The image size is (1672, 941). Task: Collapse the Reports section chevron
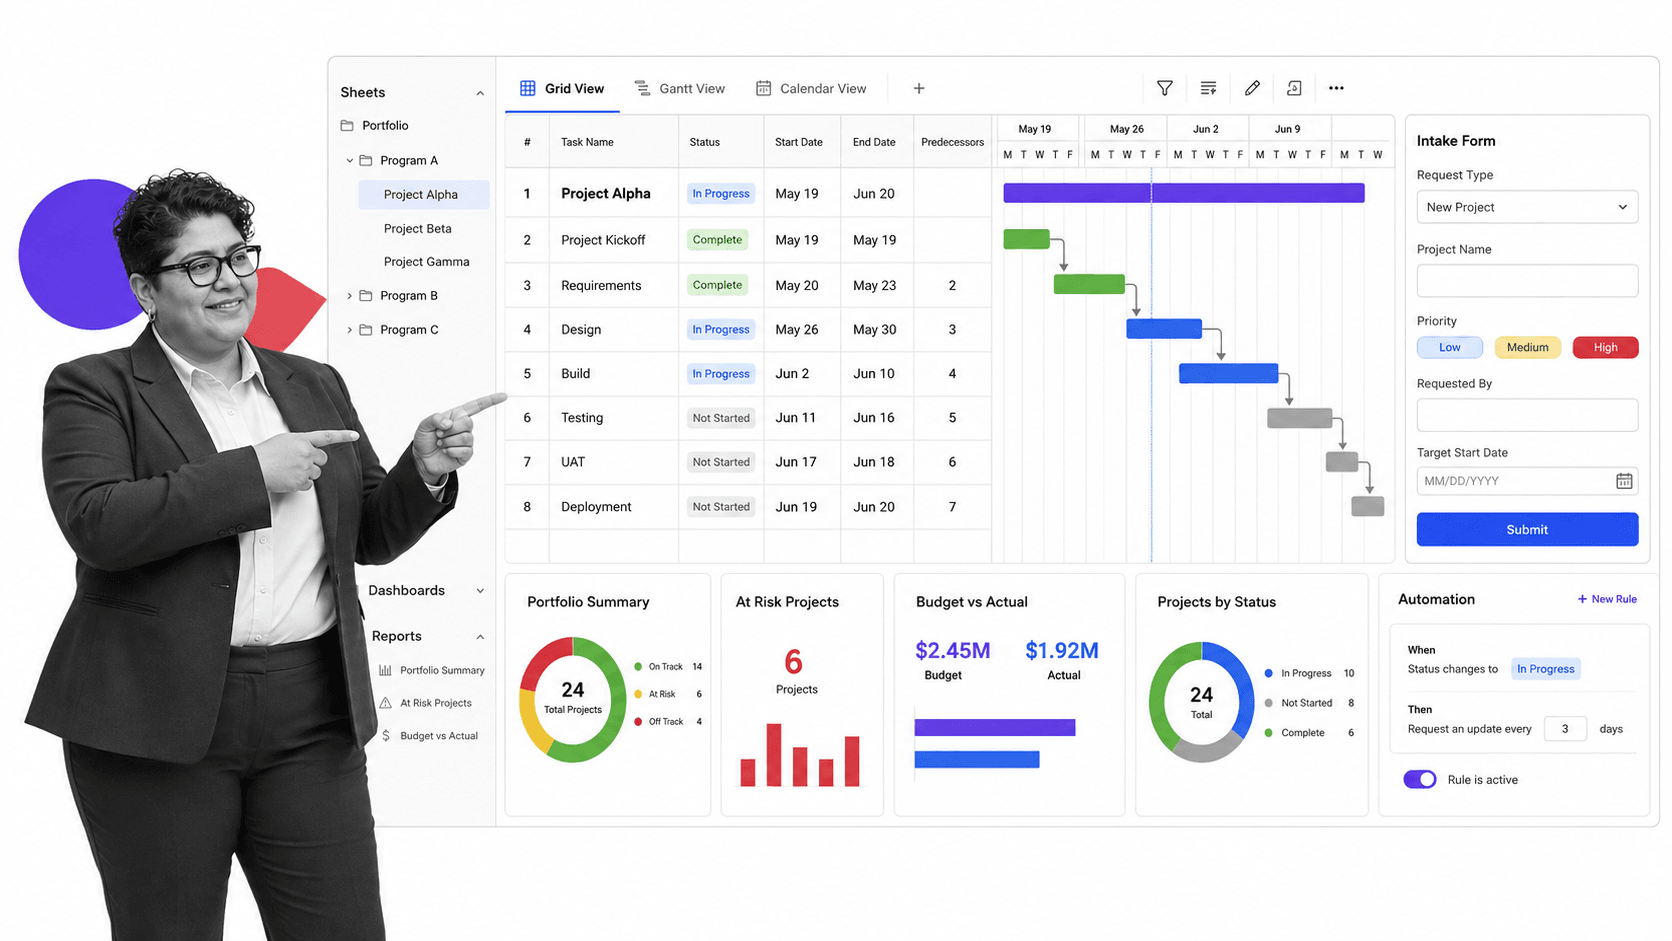click(480, 637)
